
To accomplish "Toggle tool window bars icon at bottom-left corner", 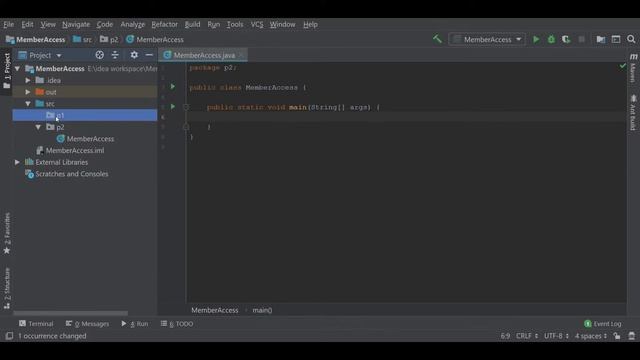I will pyautogui.click(x=9, y=336).
